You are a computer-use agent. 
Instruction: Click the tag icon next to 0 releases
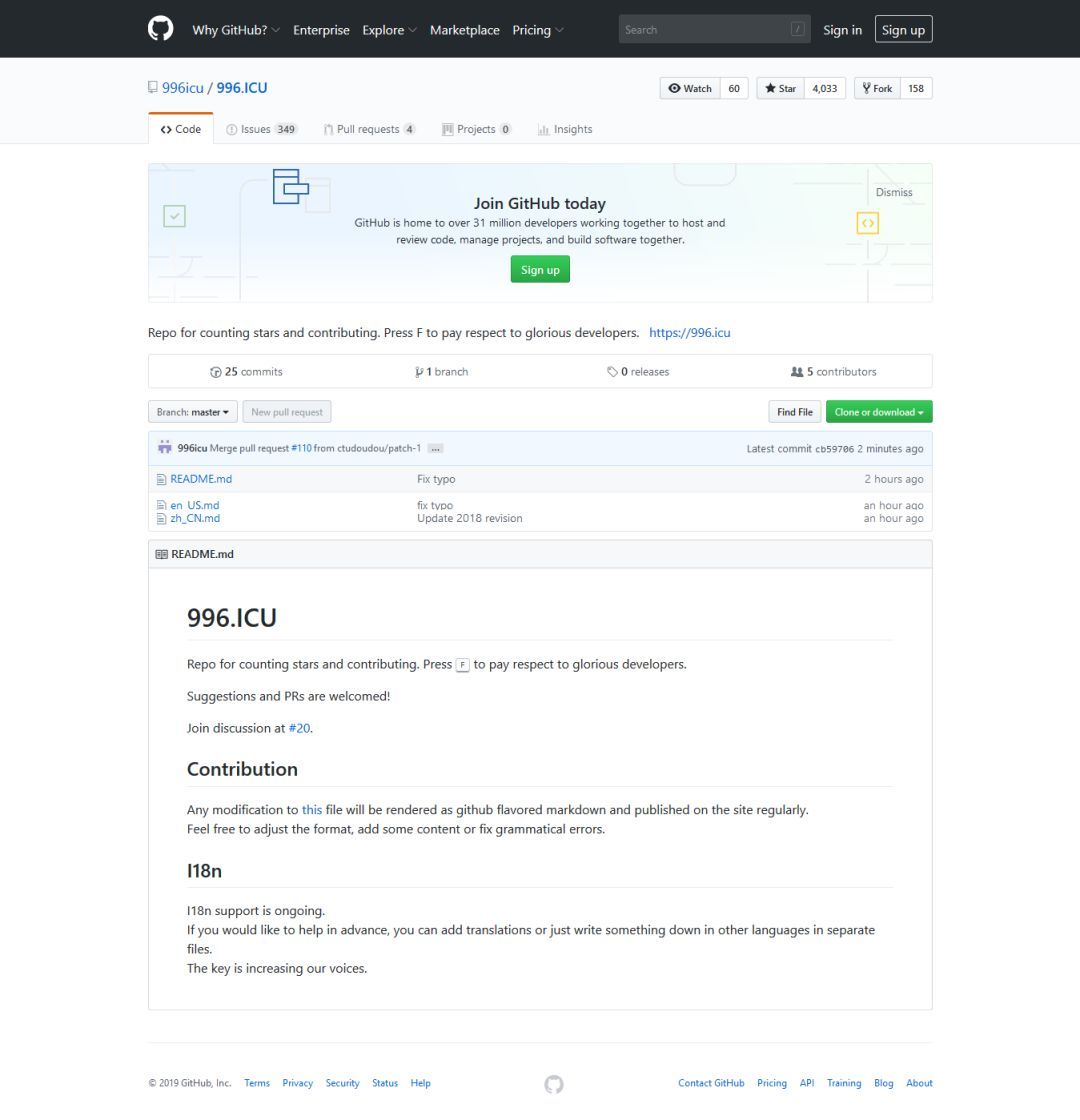(x=612, y=371)
